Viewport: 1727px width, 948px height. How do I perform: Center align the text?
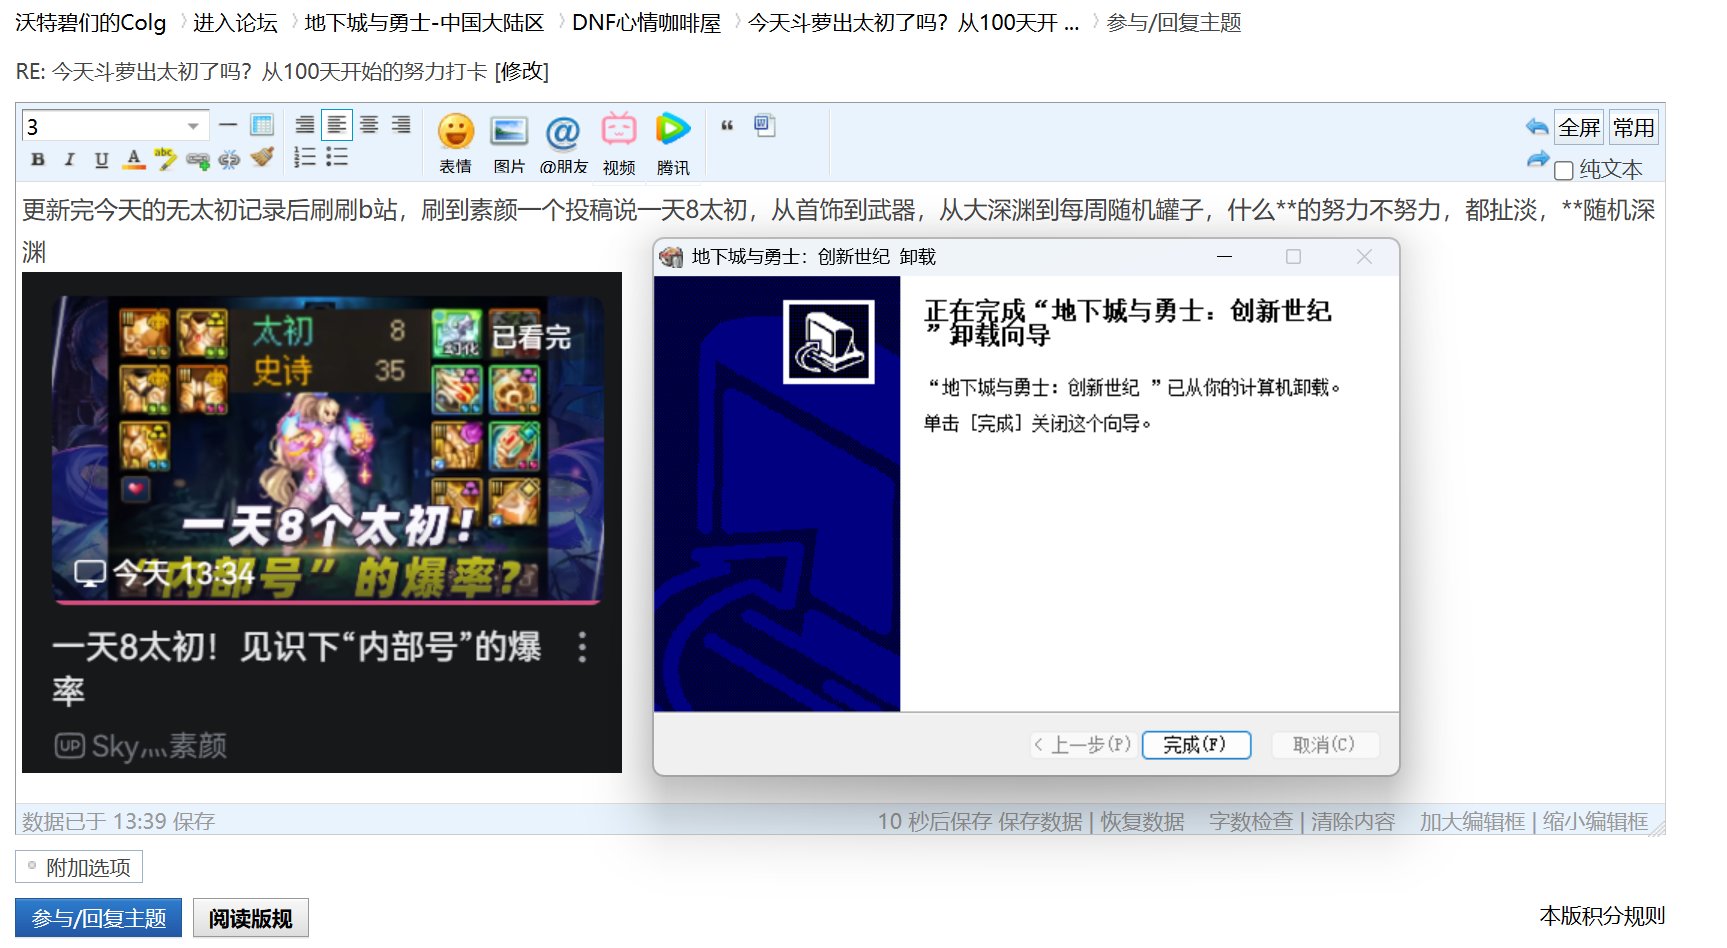pyautogui.click(x=369, y=125)
